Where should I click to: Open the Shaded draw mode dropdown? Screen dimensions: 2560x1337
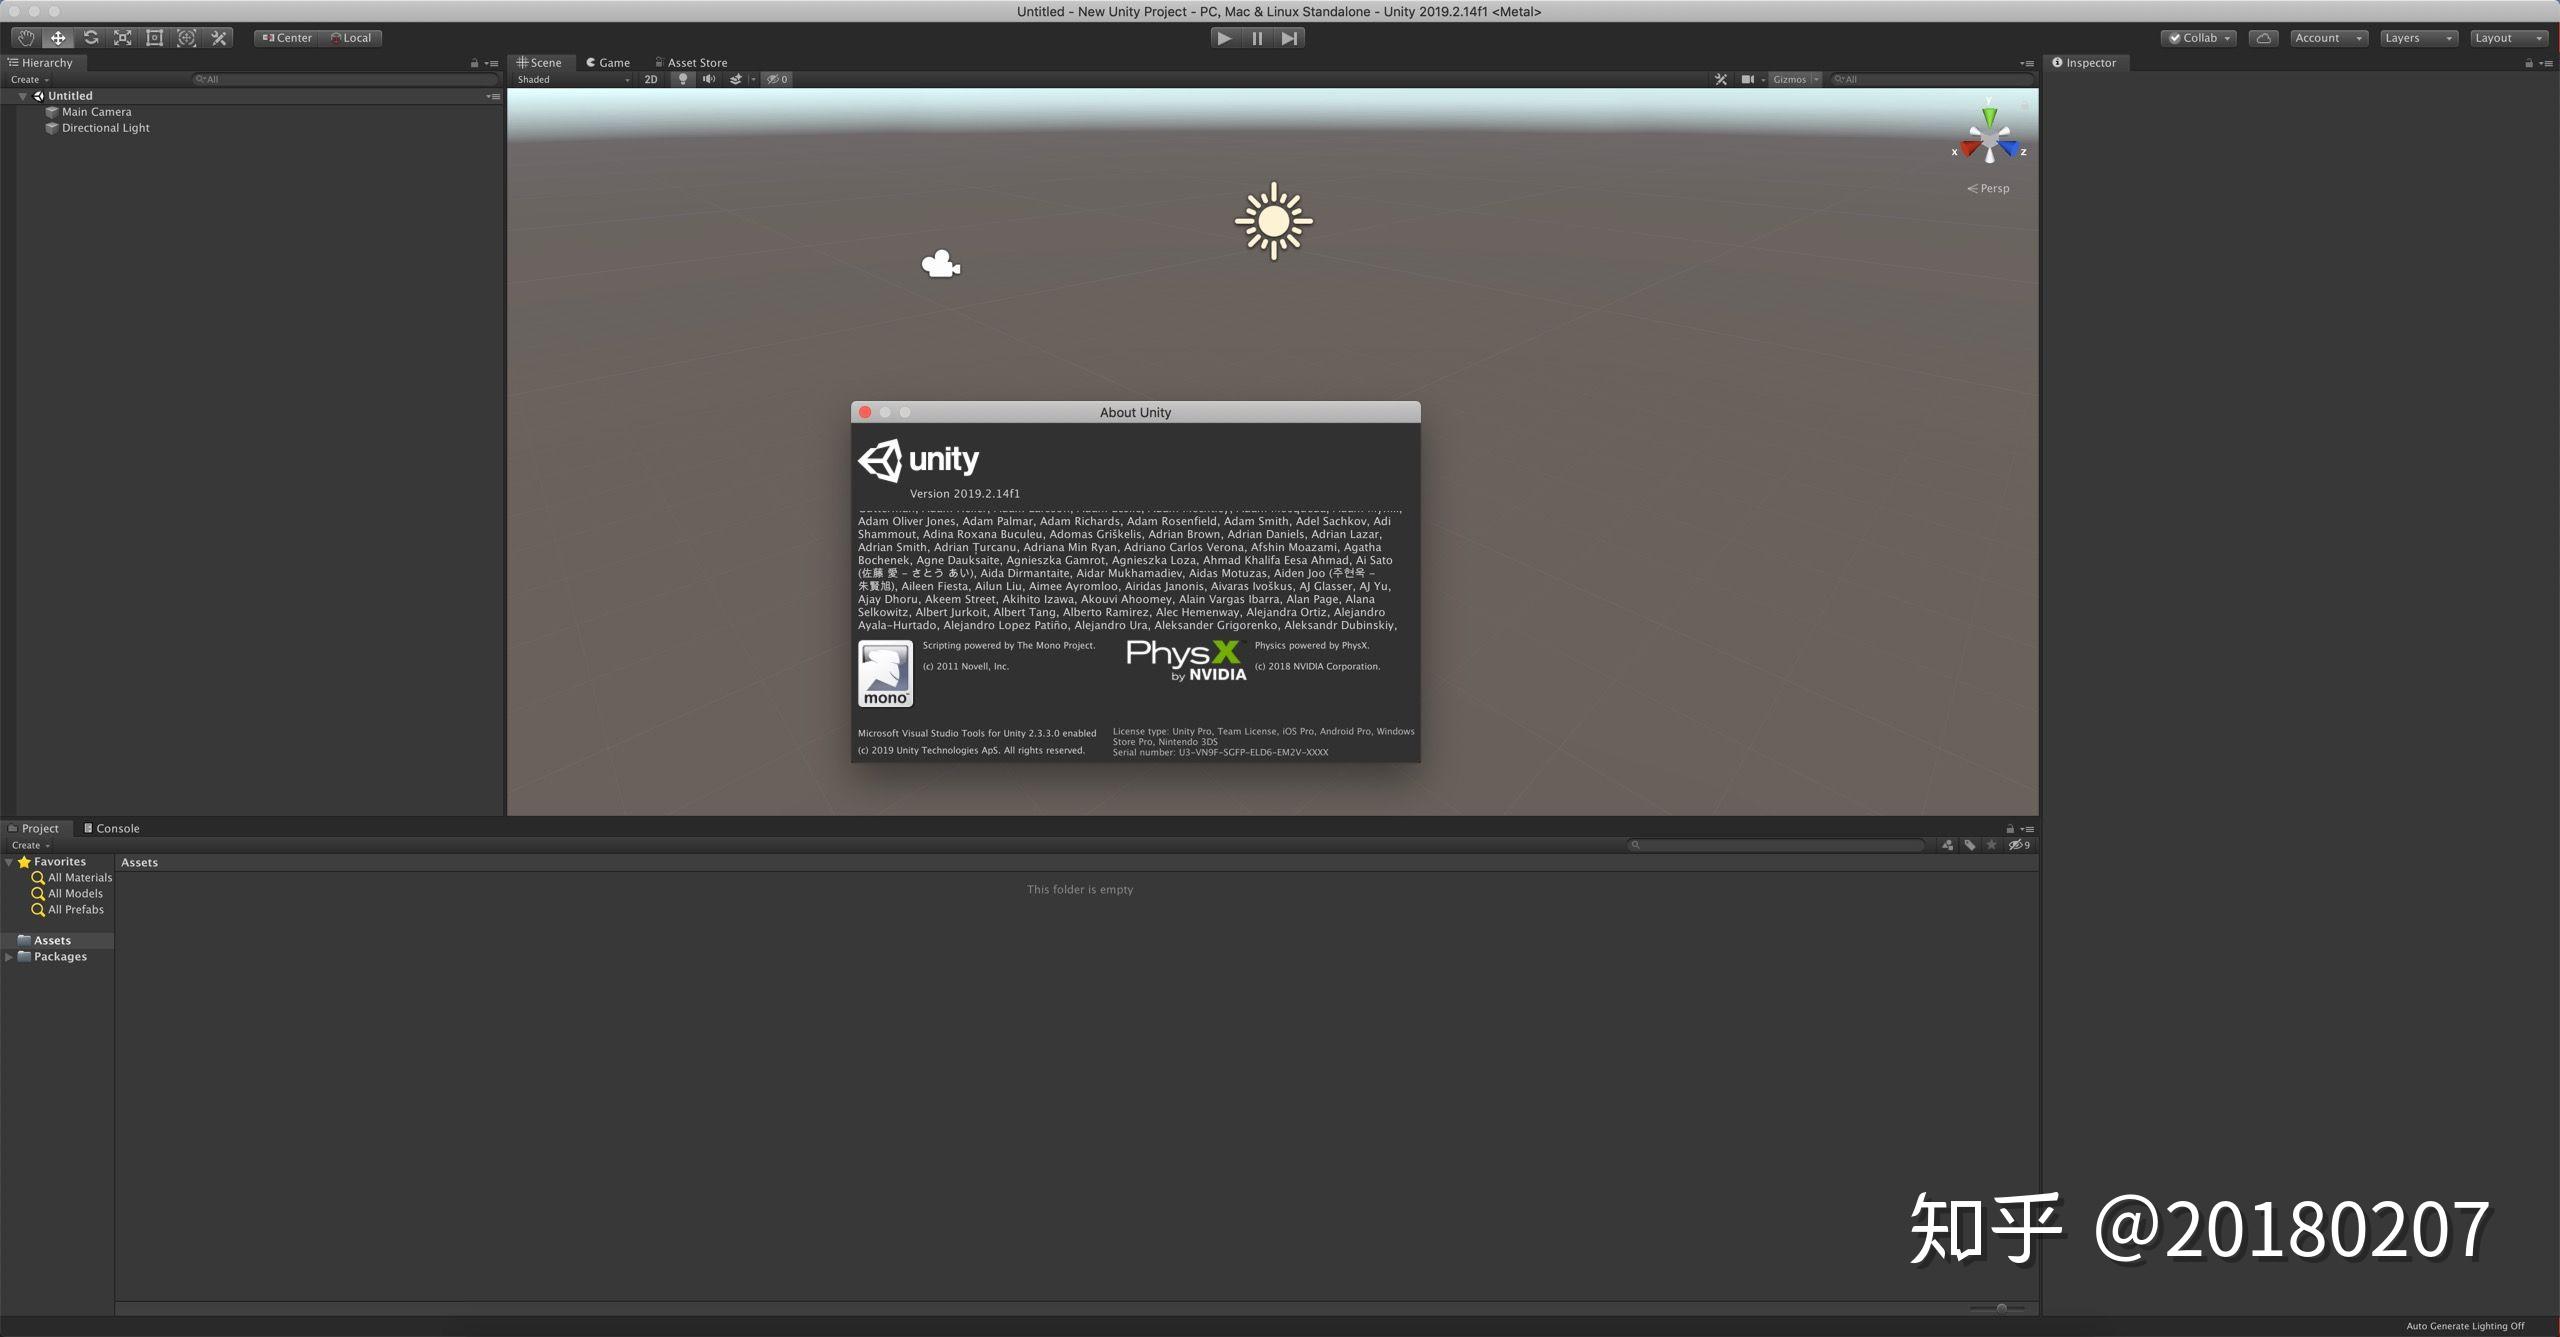point(570,79)
